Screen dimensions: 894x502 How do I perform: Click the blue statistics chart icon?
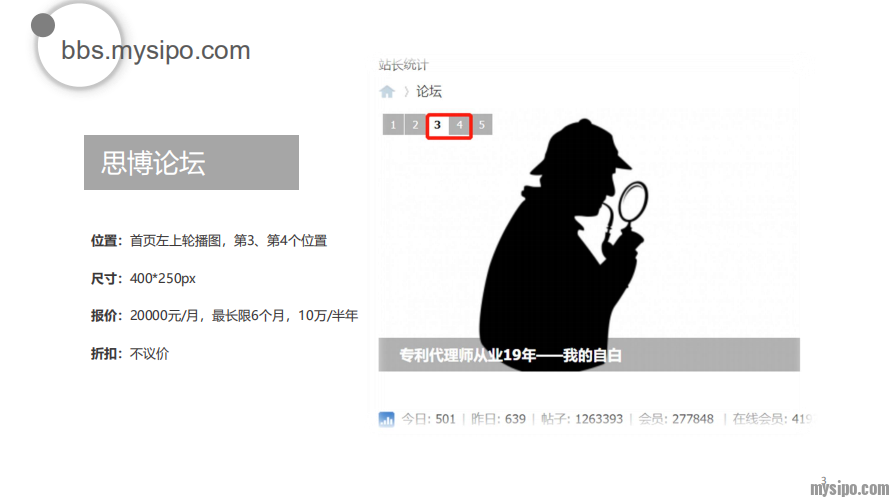point(386,419)
